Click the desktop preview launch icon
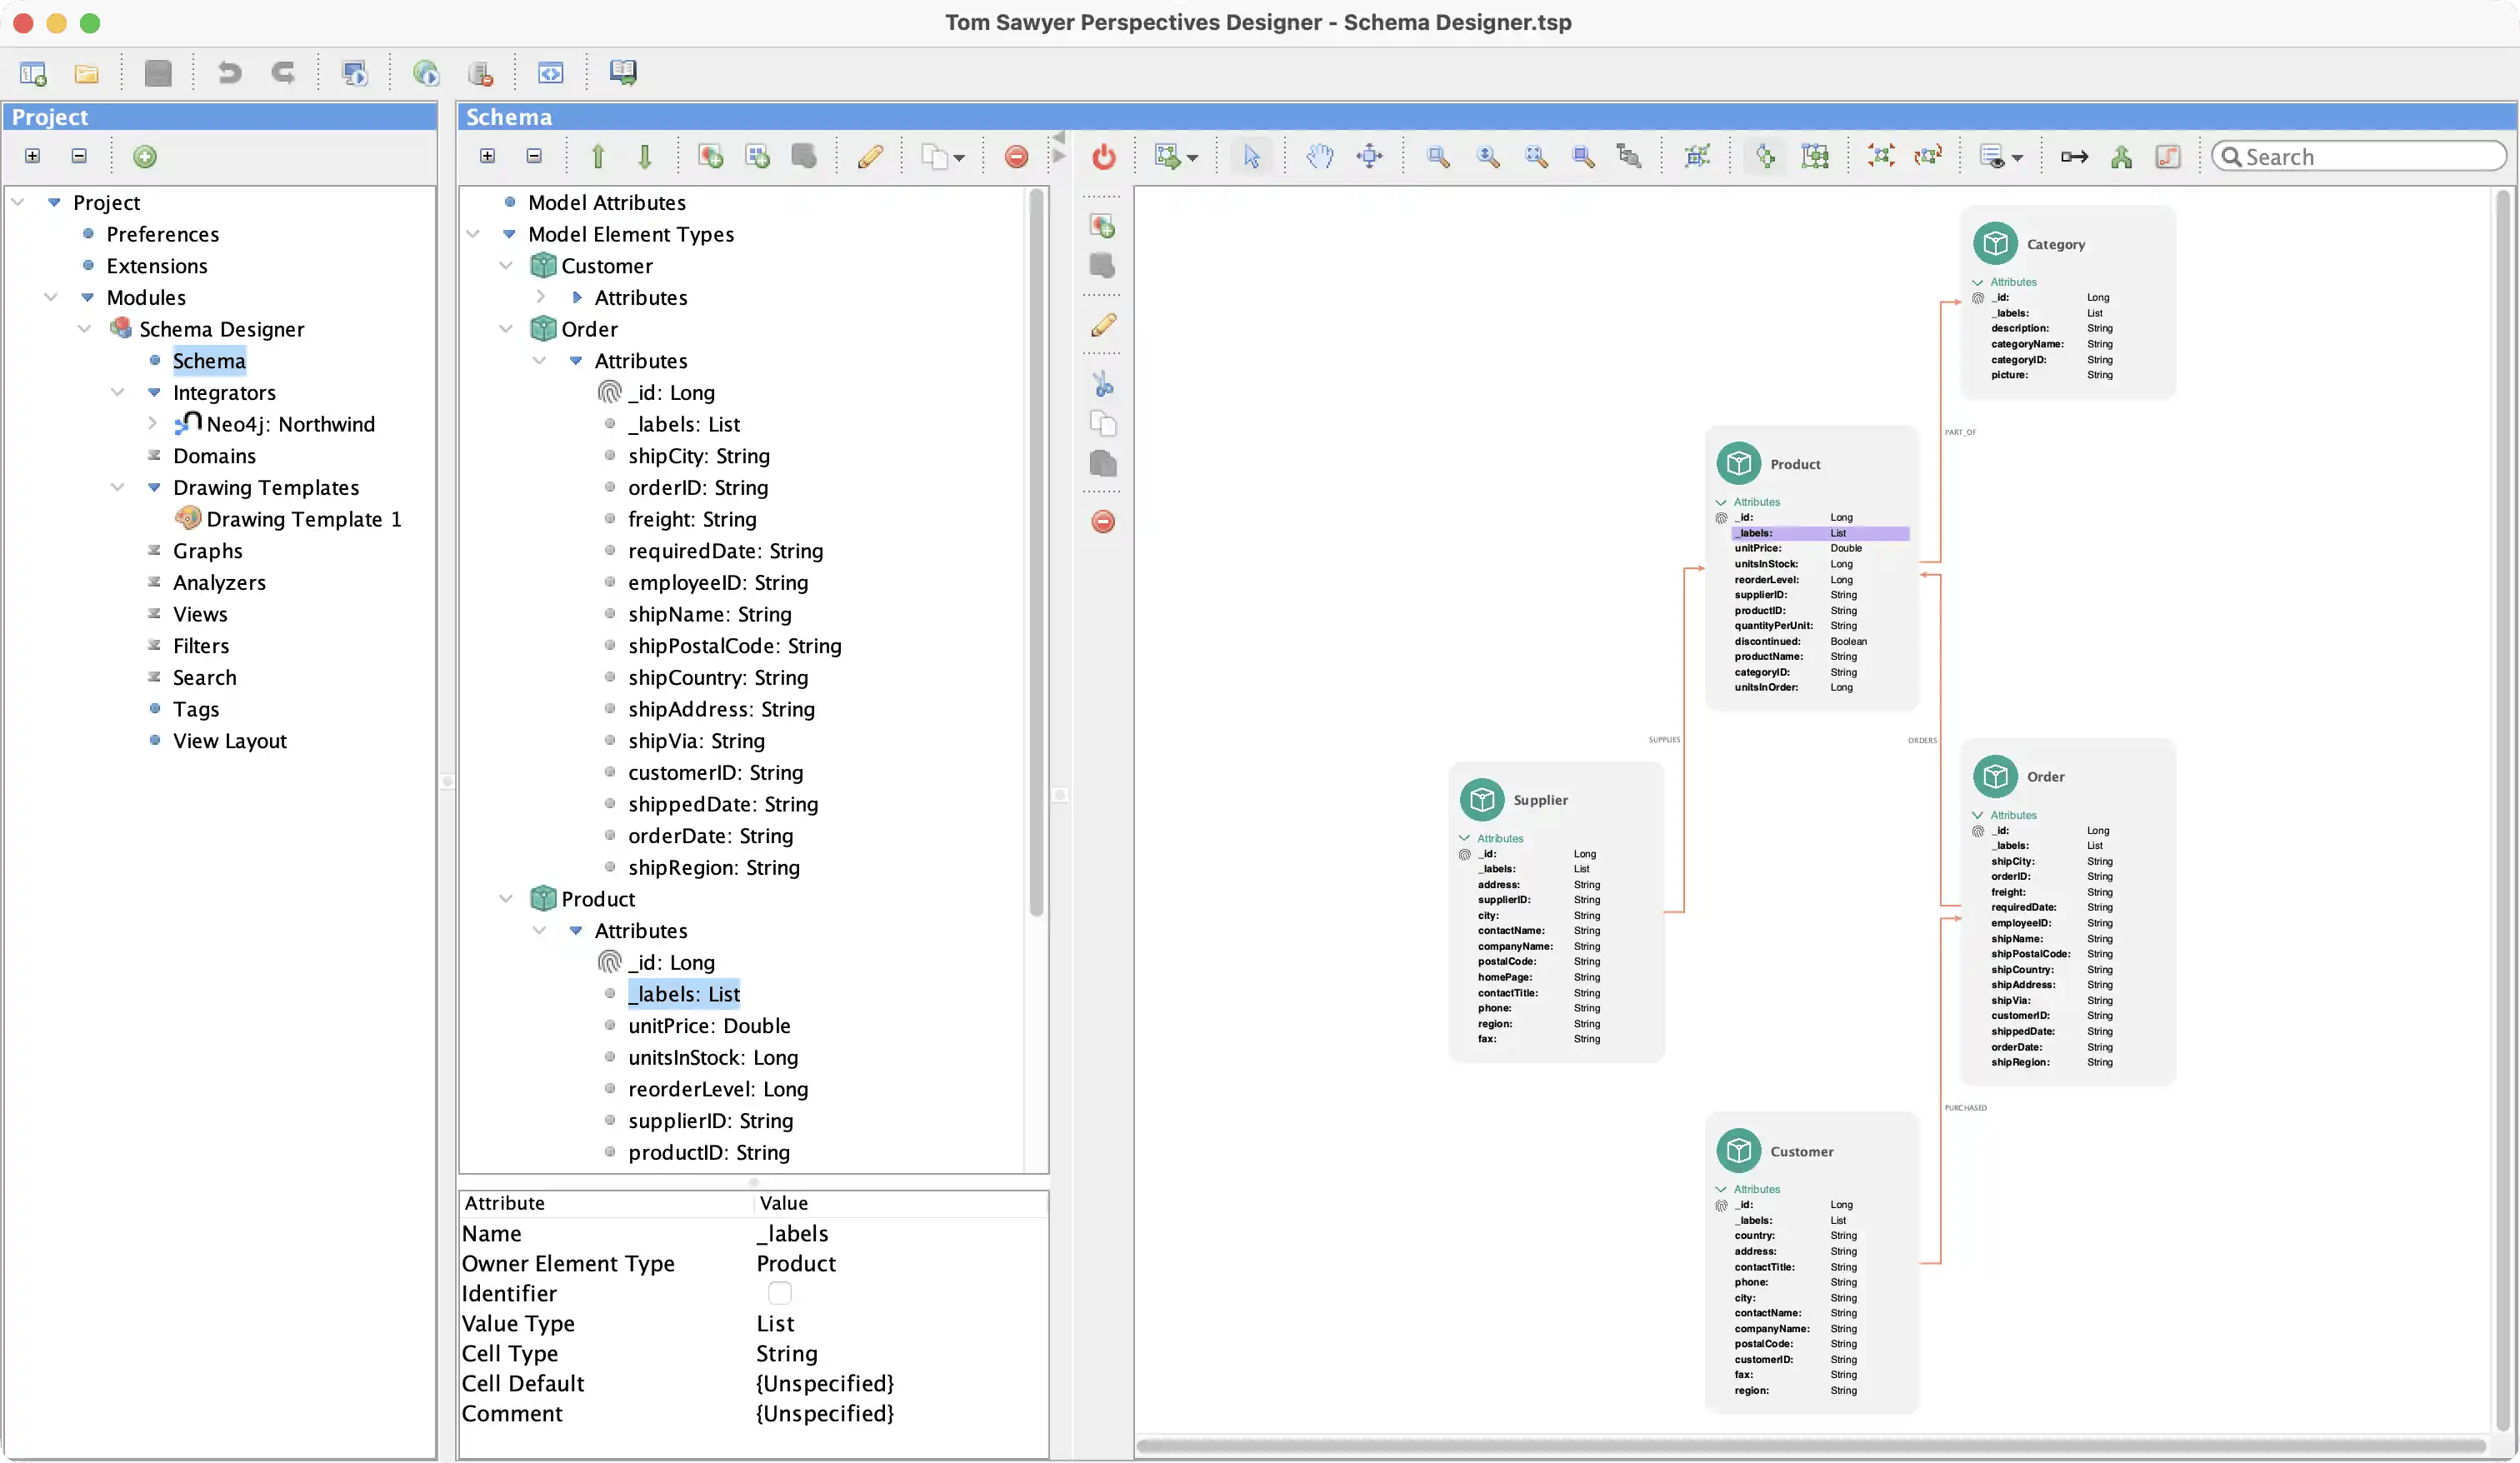Image resolution: width=2520 pixels, height=1463 pixels. [355, 73]
